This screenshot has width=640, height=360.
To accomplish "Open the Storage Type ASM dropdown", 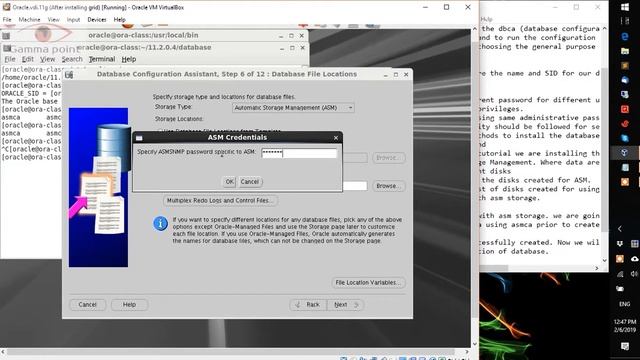I will 293,108.
